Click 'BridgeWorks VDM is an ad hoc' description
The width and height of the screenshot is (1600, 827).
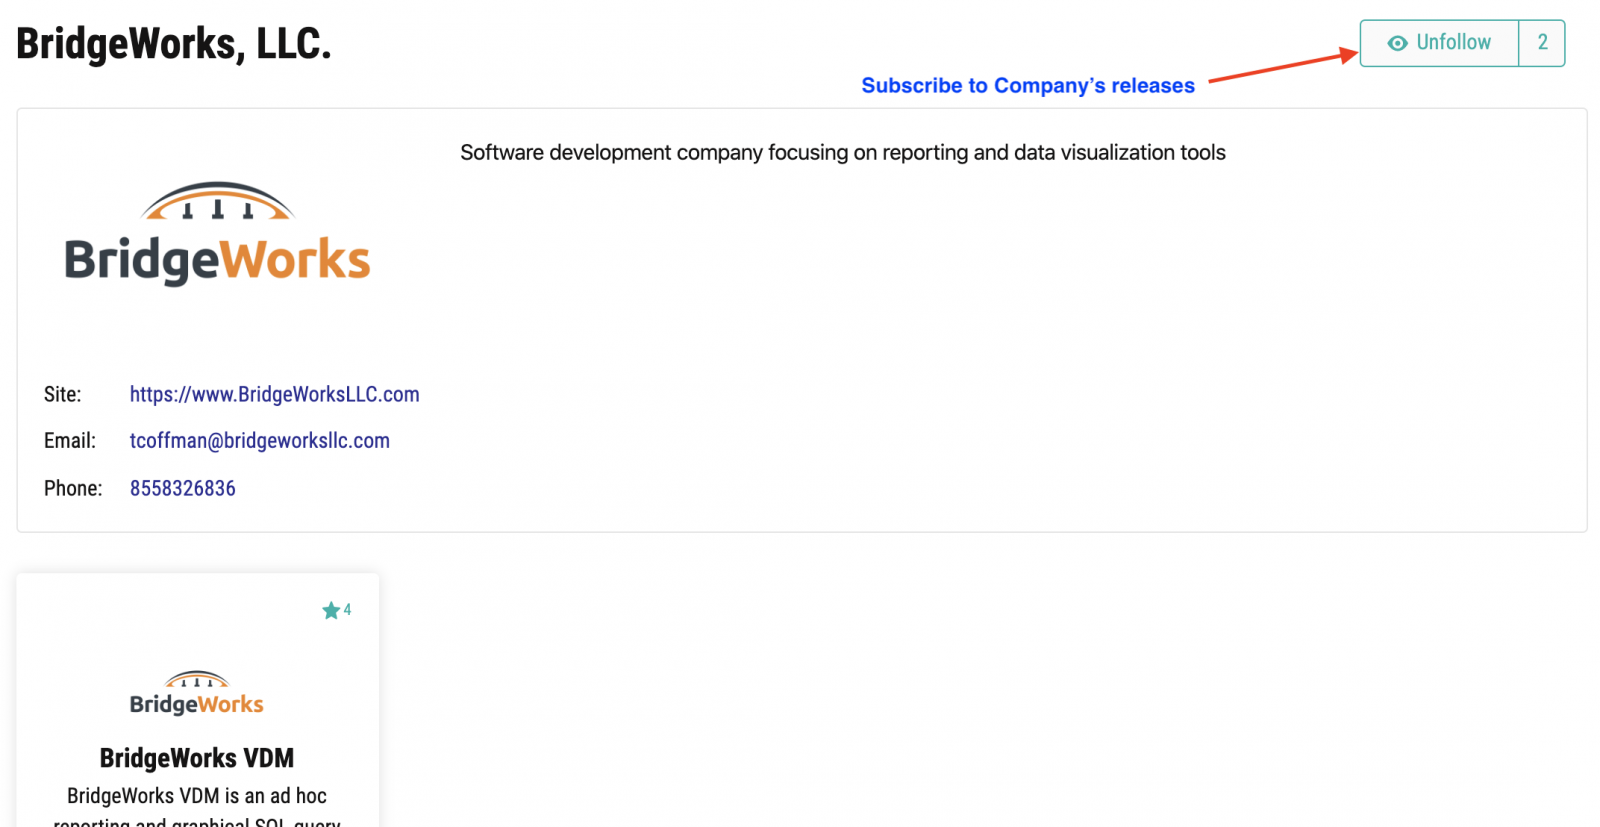click(x=197, y=796)
